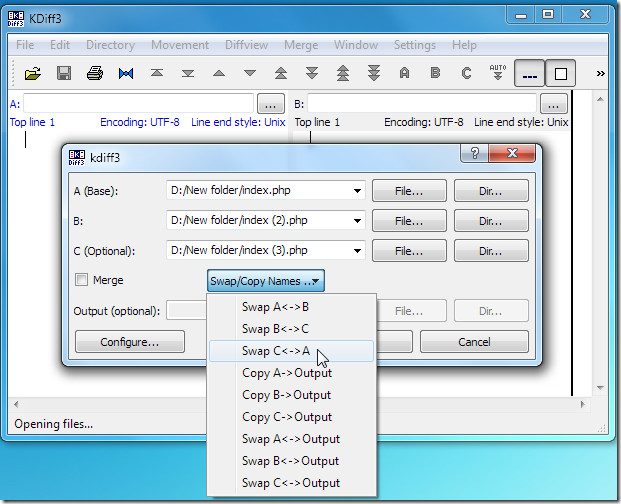The width and height of the screenshot is (621, 504).
Task: Click File... button for C (Optional)
Action: coord(409,251)
